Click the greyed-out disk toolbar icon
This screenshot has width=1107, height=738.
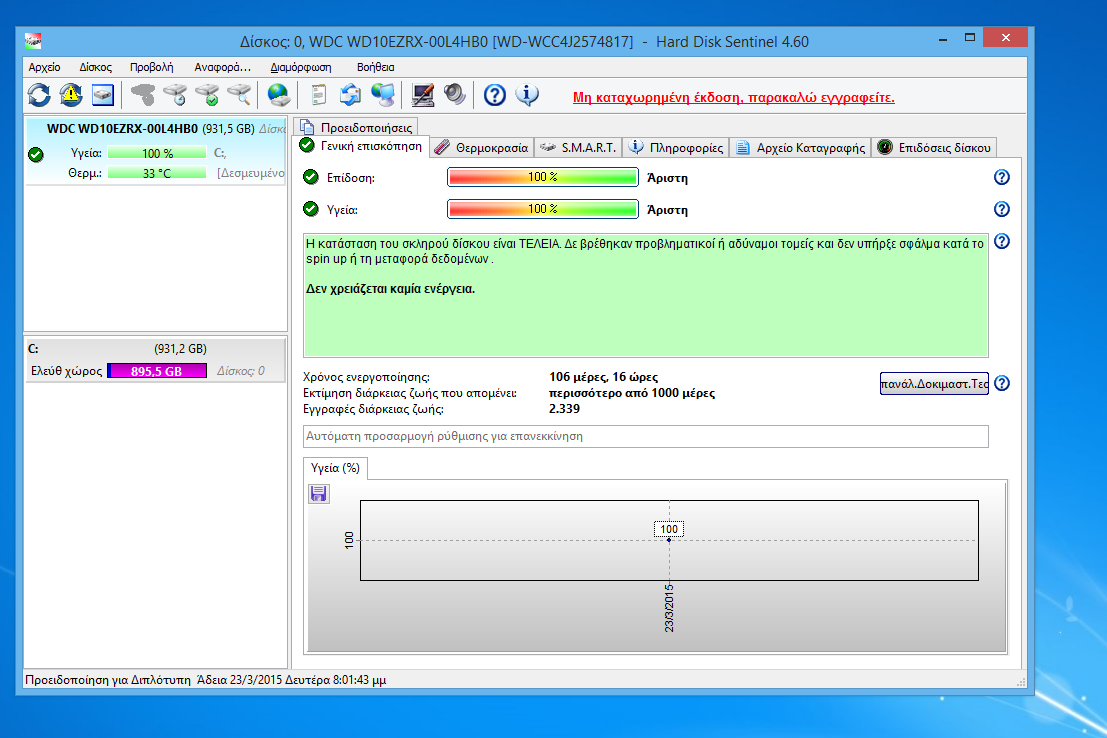143,95
